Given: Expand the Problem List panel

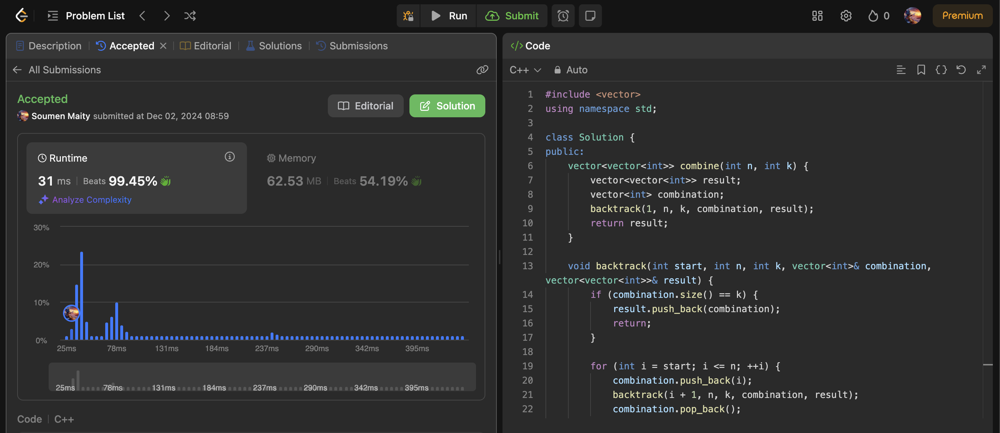Looking at the screenshot, I should pos(86,16).
